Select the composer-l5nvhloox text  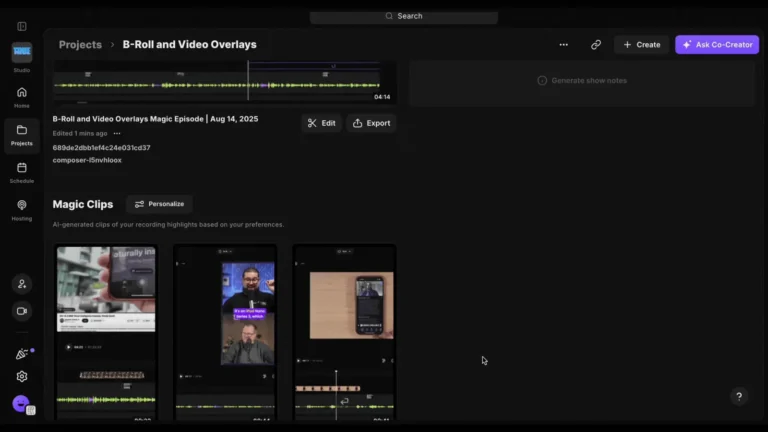(87, 160)
